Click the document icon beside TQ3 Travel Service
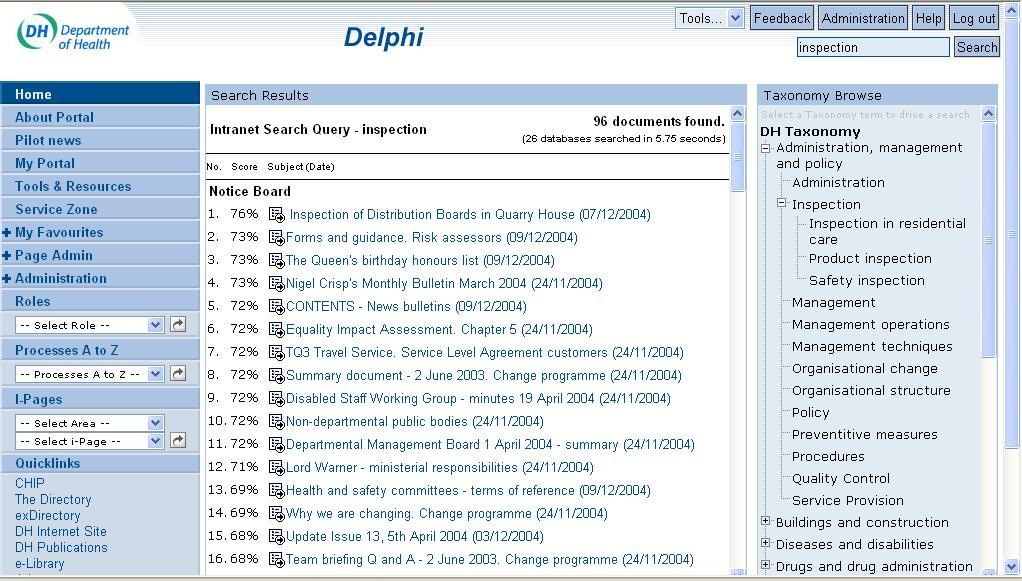Viewport: 1022px width, 581px height. 277,352
